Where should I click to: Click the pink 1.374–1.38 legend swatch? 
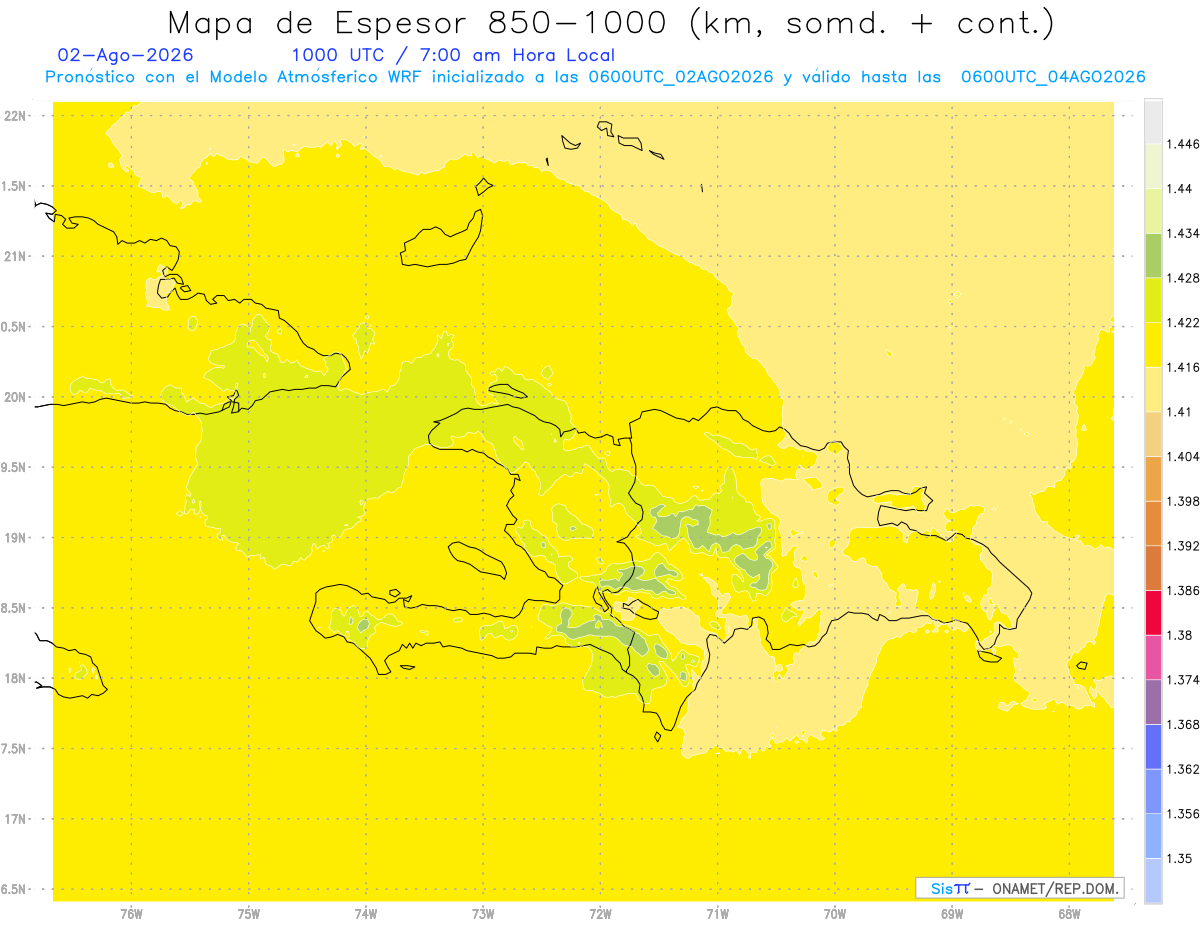[x=1153, y=657]
